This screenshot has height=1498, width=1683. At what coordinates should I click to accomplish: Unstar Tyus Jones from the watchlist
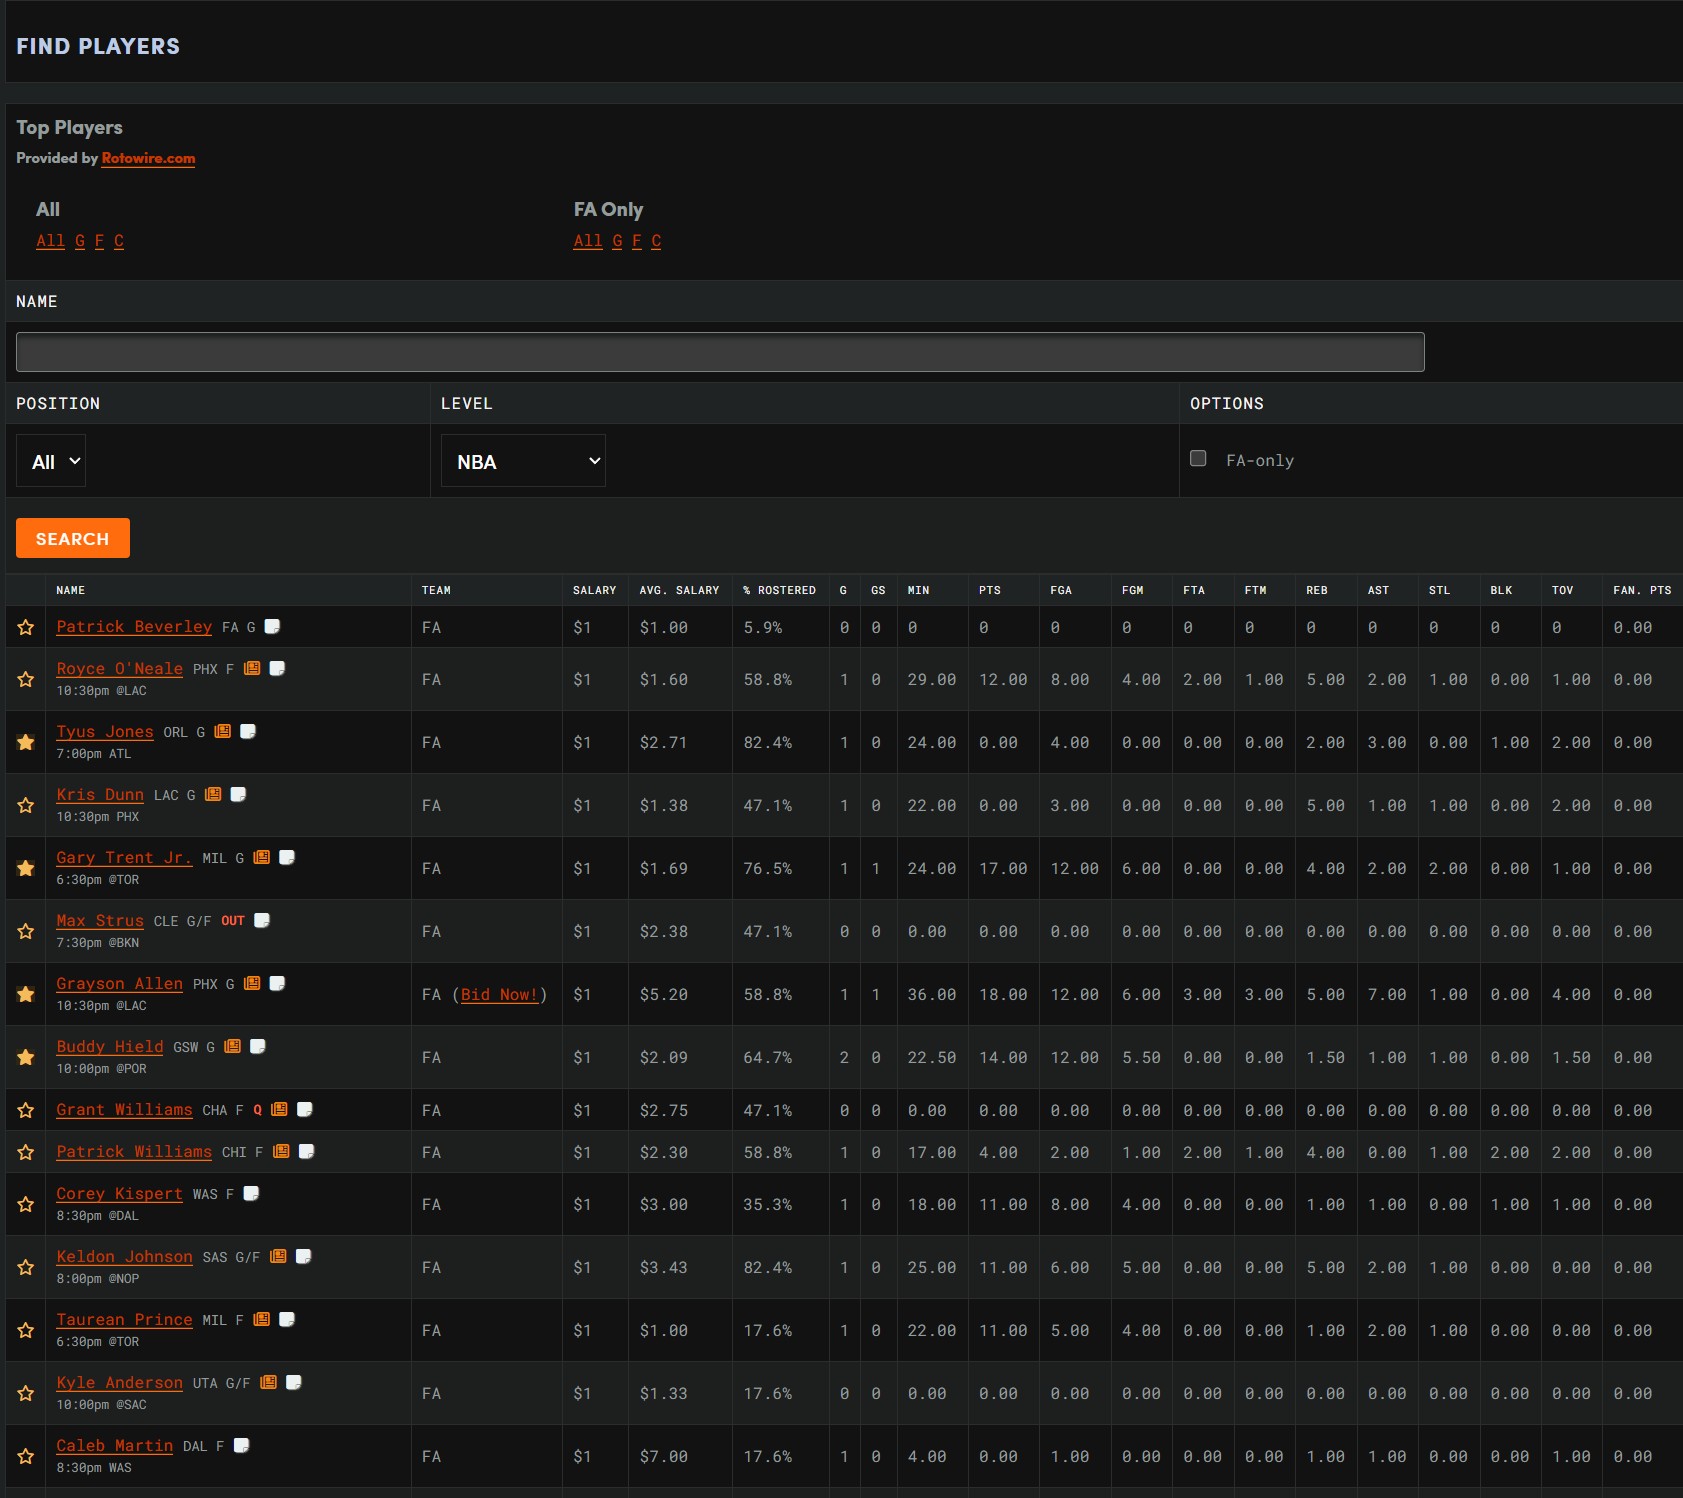point(26,742)
